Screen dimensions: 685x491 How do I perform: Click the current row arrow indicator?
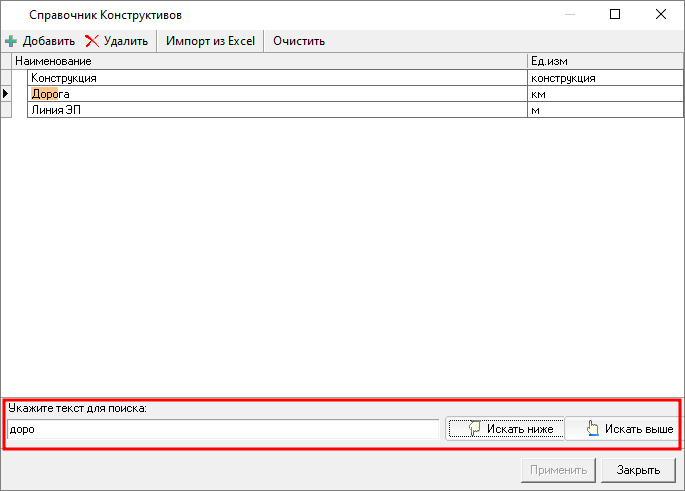pyautogui.click(x=6, y=93)
